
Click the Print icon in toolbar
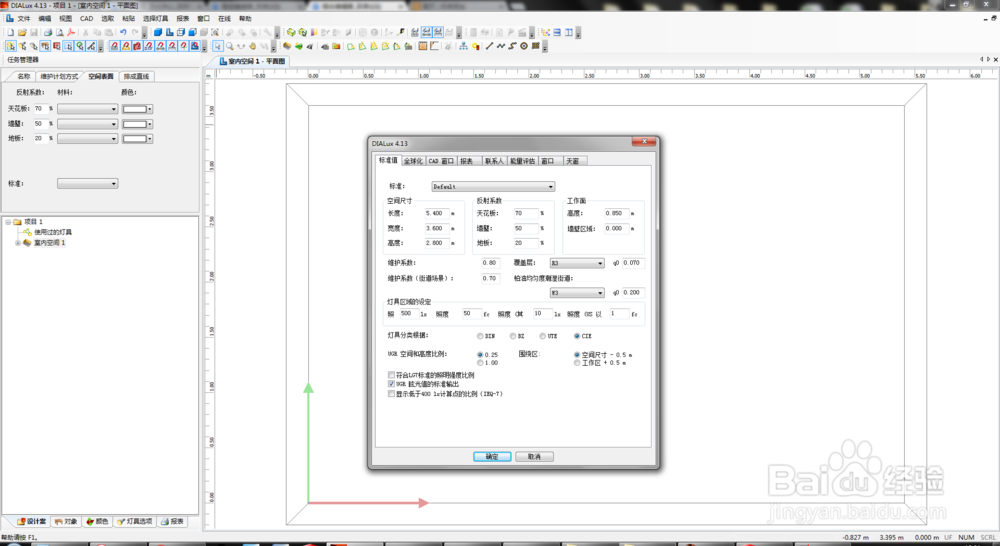(48, 33)
